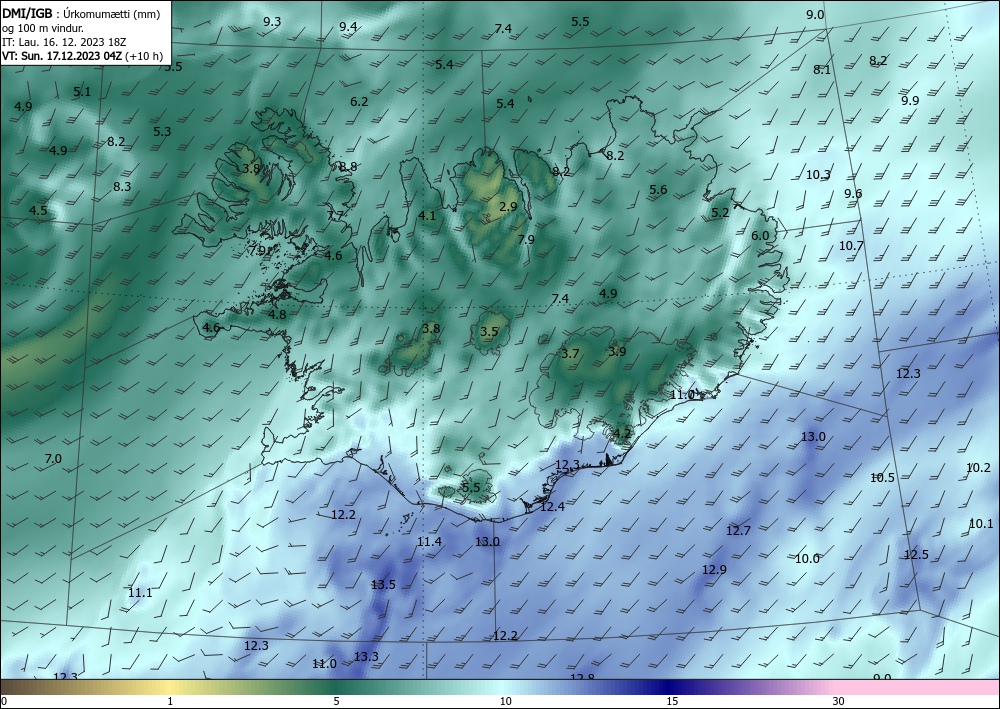The width and height of the screenshot is (1000, 709).
Task: Click the 10.3 value label
Action: (x=818, y=175)
